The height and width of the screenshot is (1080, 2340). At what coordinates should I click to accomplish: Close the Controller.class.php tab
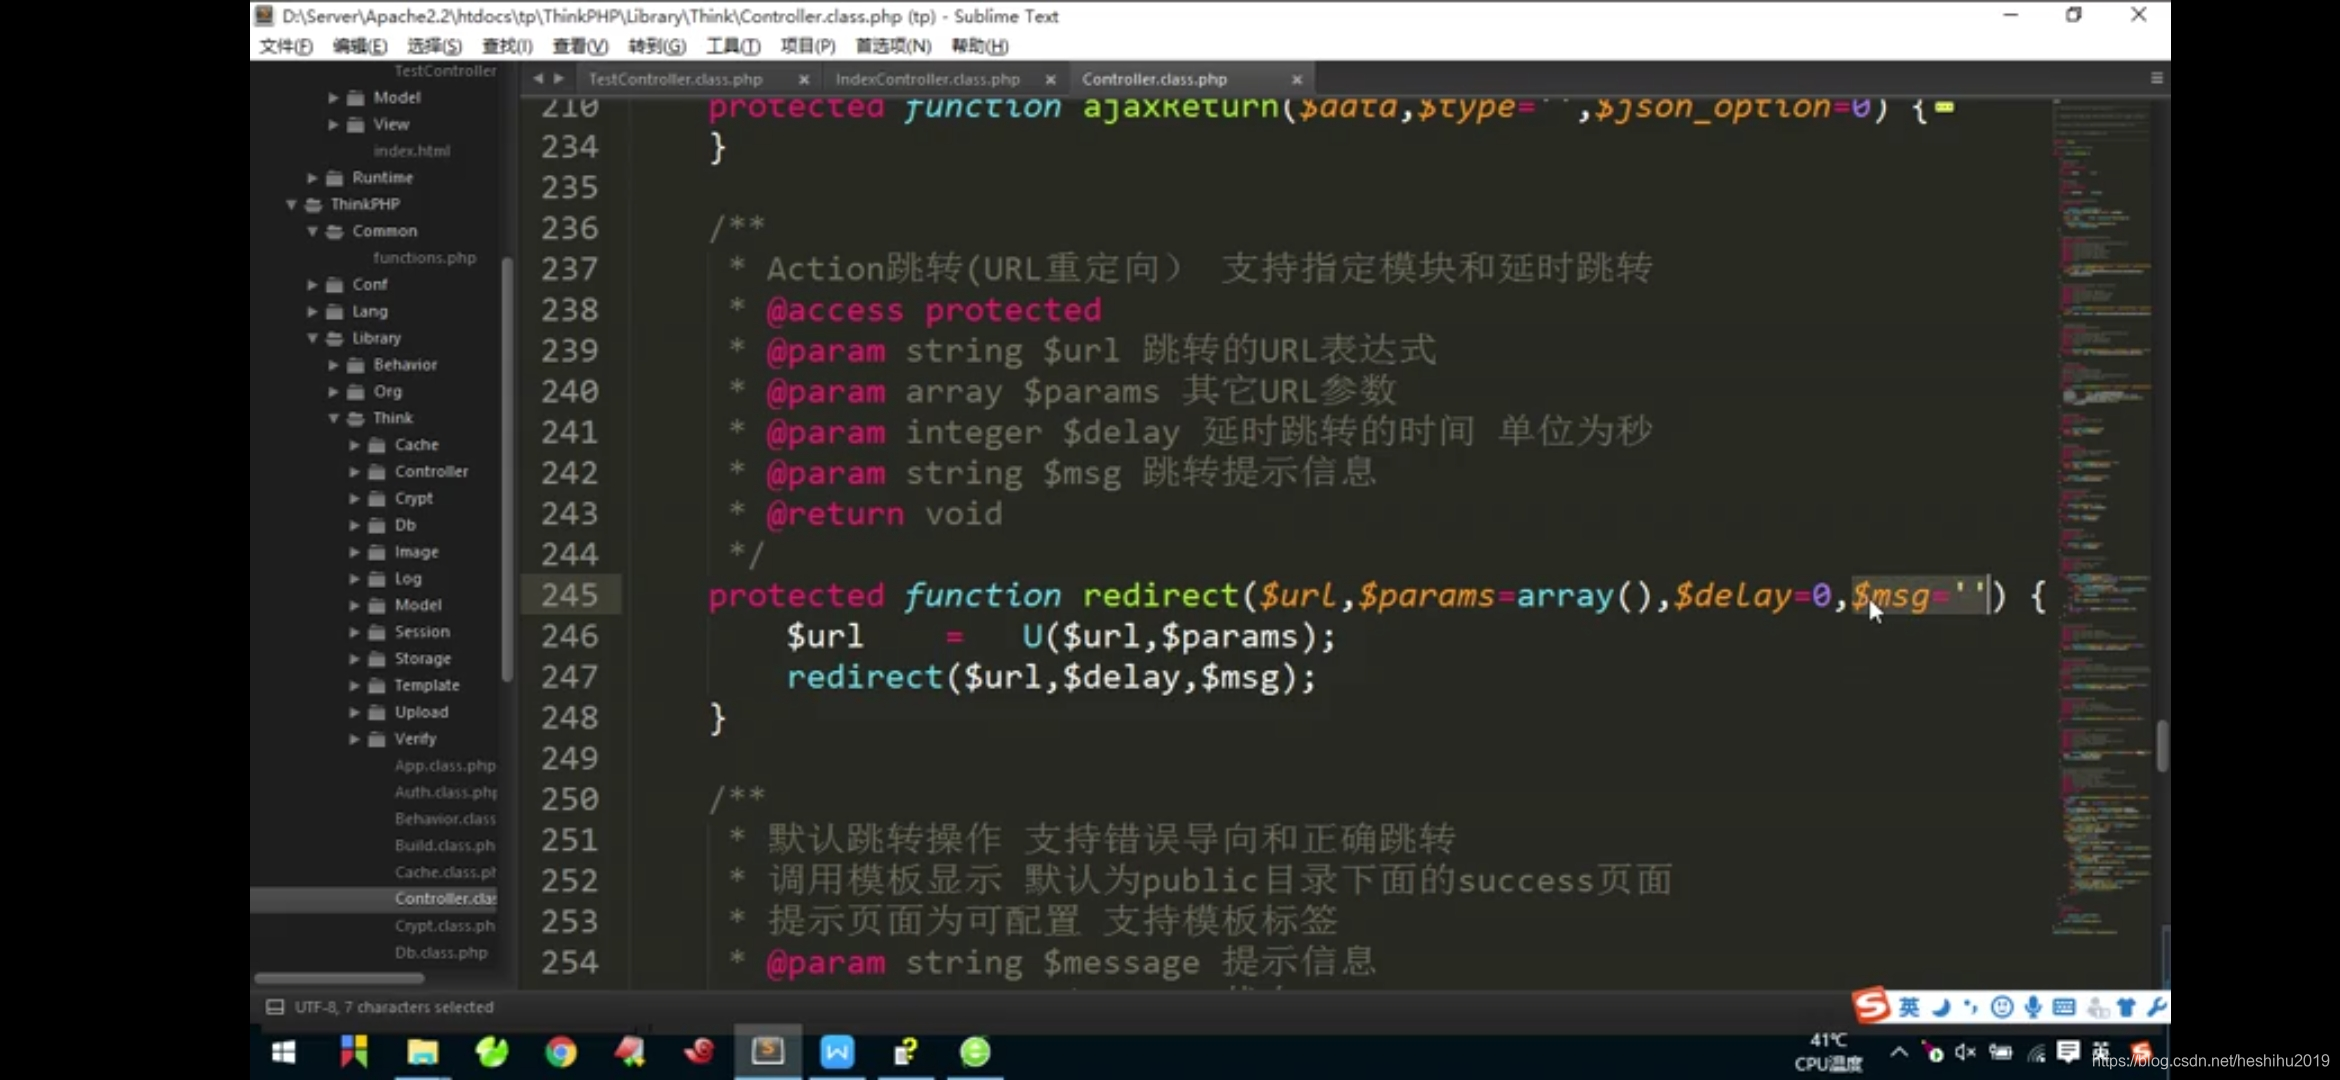[1297, 79]
